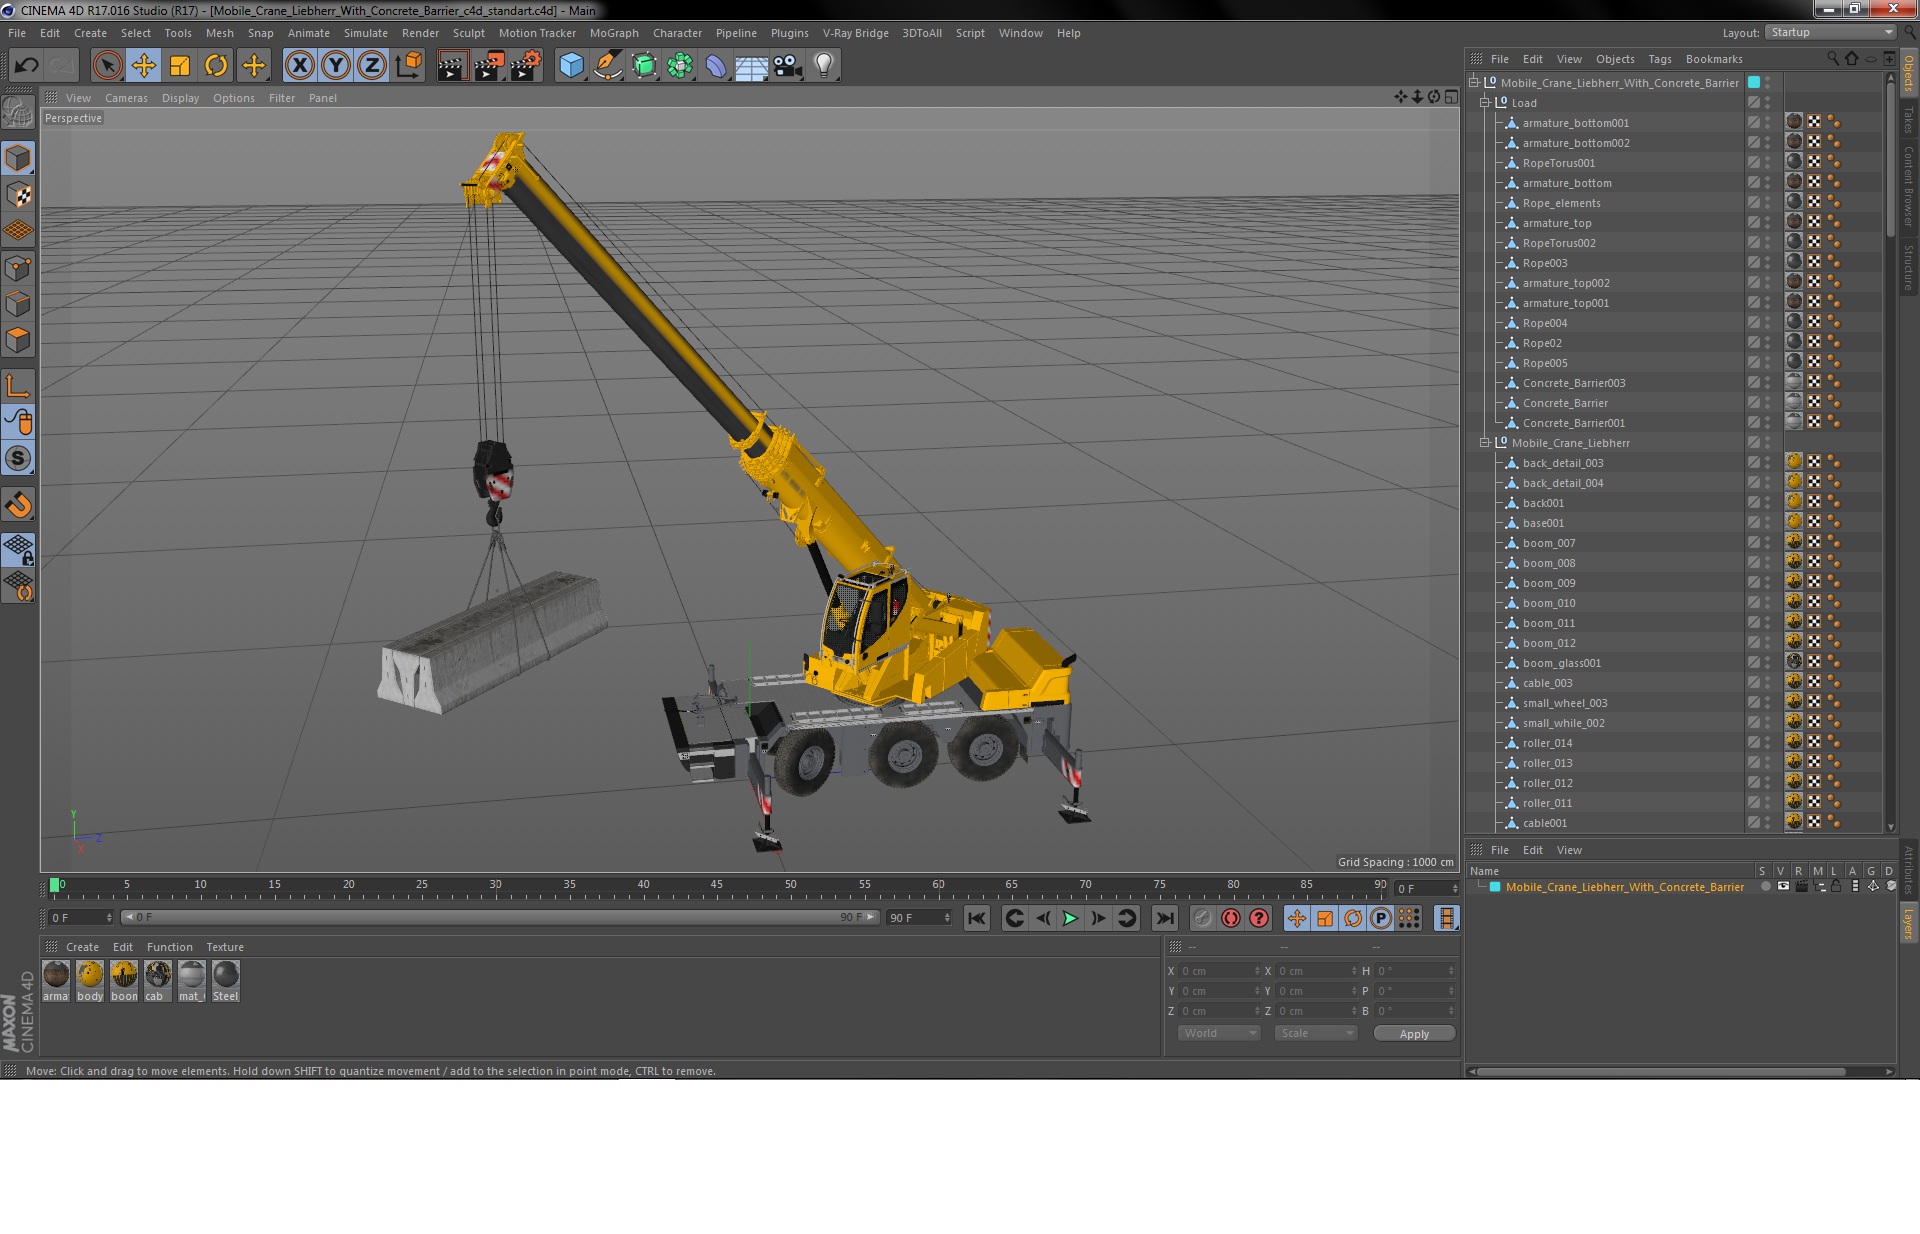Collapse root Mobile_Crane_Liebherr_With_Concrete_Barrier node
This screenshot has width=1920, height=1234.
pos(1473,83)
